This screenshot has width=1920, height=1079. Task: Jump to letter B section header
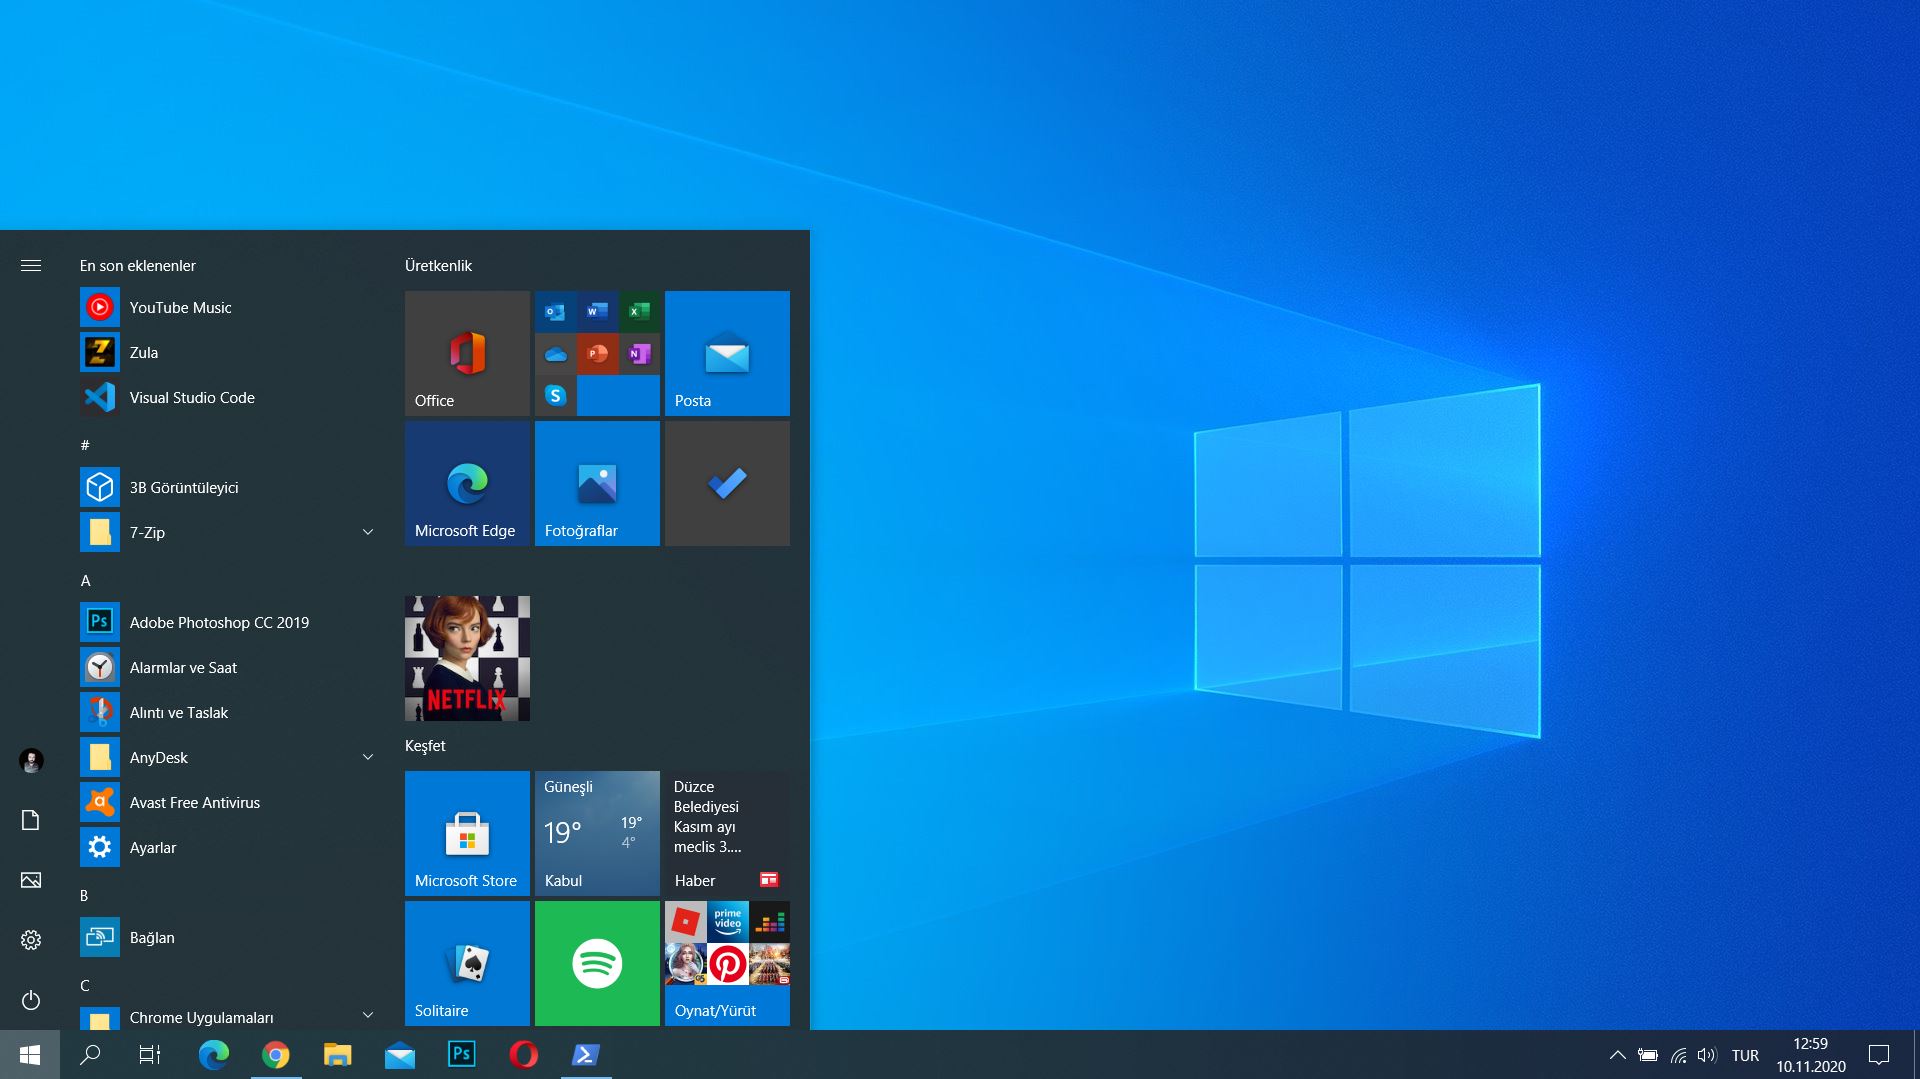[x=84, y=895]
